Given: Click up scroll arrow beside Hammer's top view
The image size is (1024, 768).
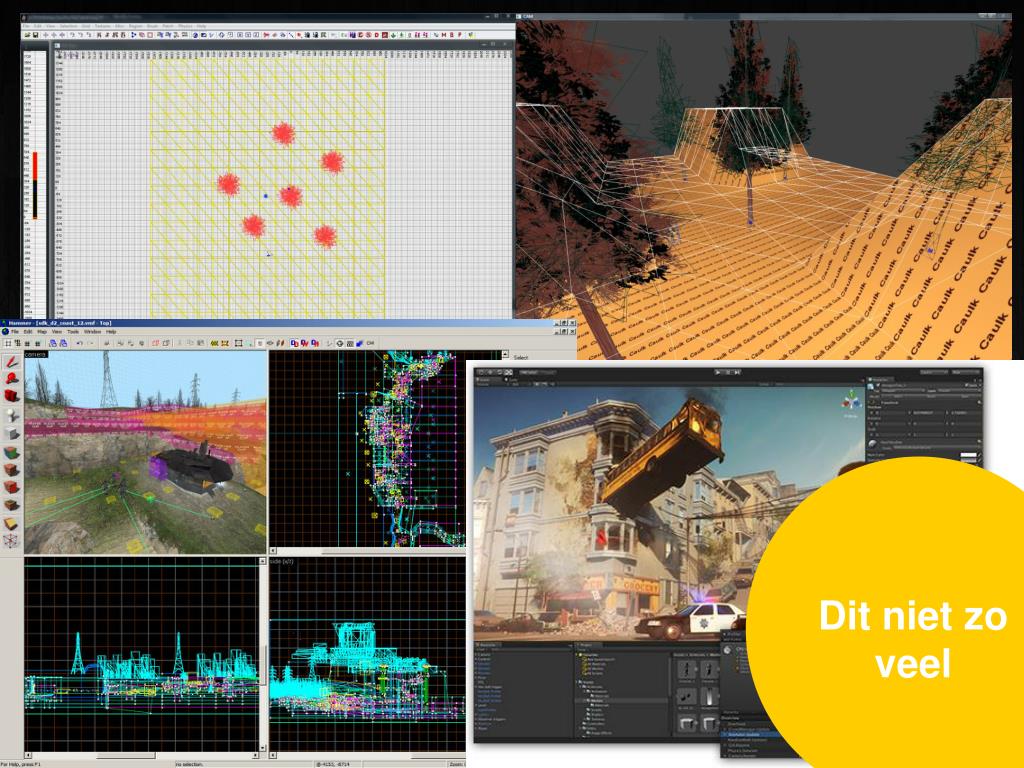Looking at the screenshot, I should pos(504,355).
